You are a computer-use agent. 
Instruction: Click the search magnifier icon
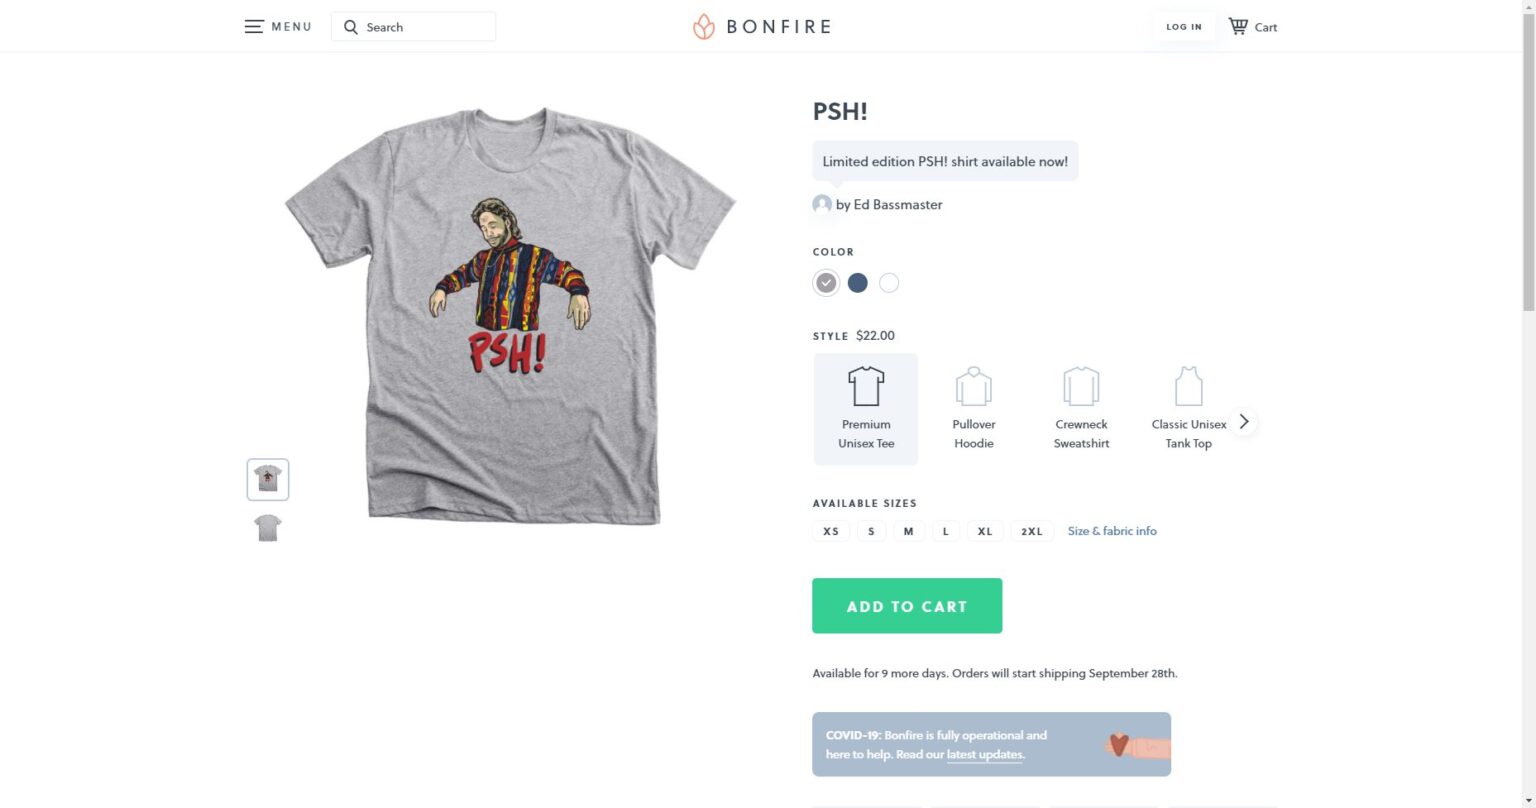pyautogui.click(x=351, y=27)
